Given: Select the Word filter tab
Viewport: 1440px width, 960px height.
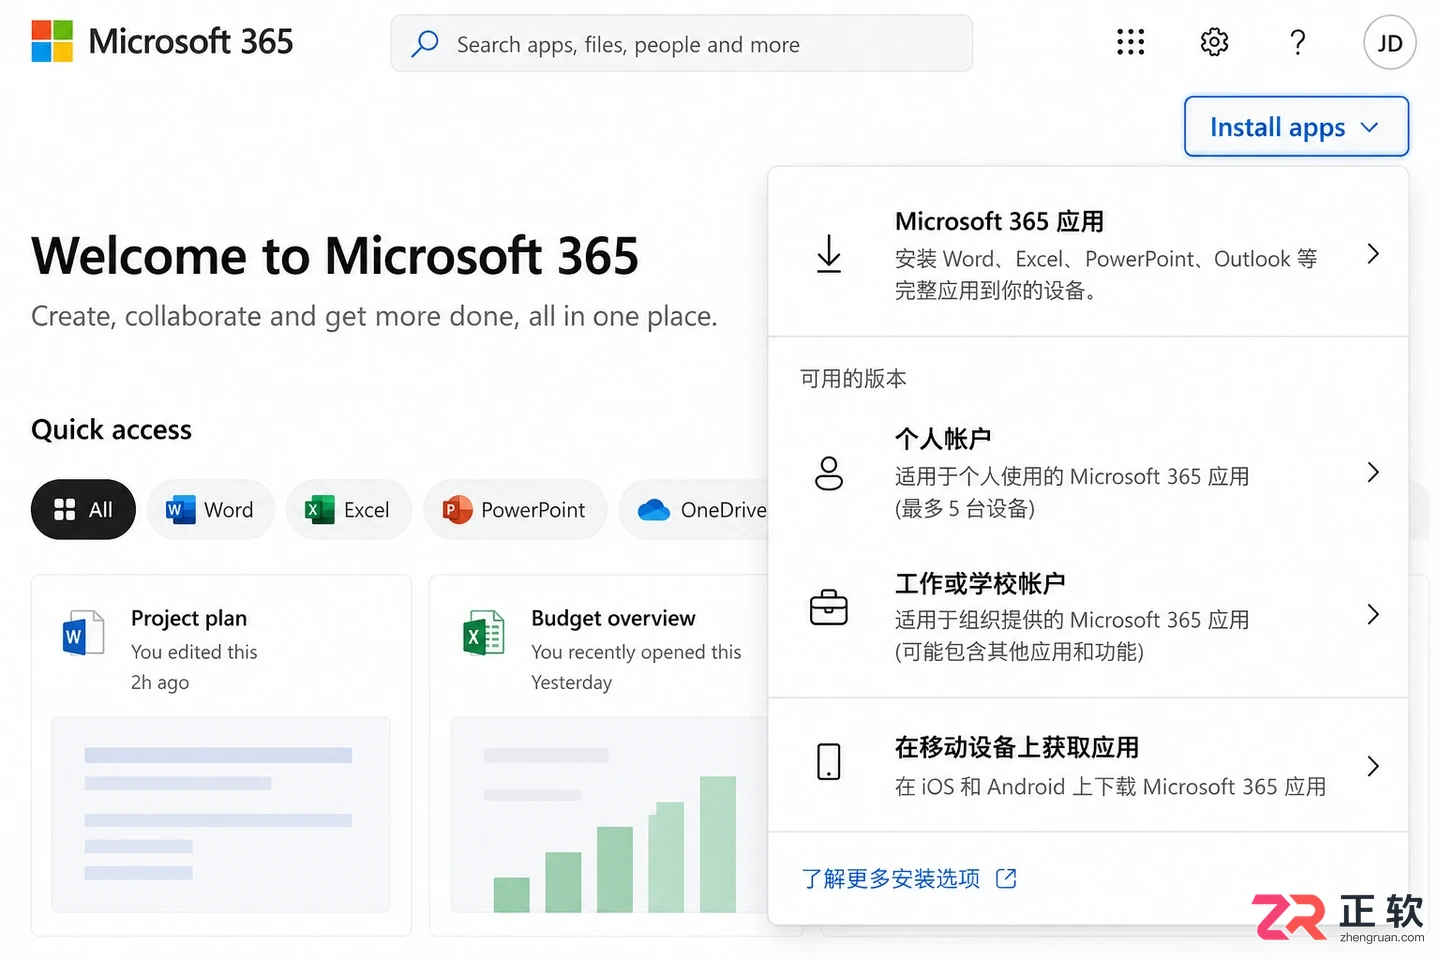Looking at the screenshot, I should click(210, 510).
